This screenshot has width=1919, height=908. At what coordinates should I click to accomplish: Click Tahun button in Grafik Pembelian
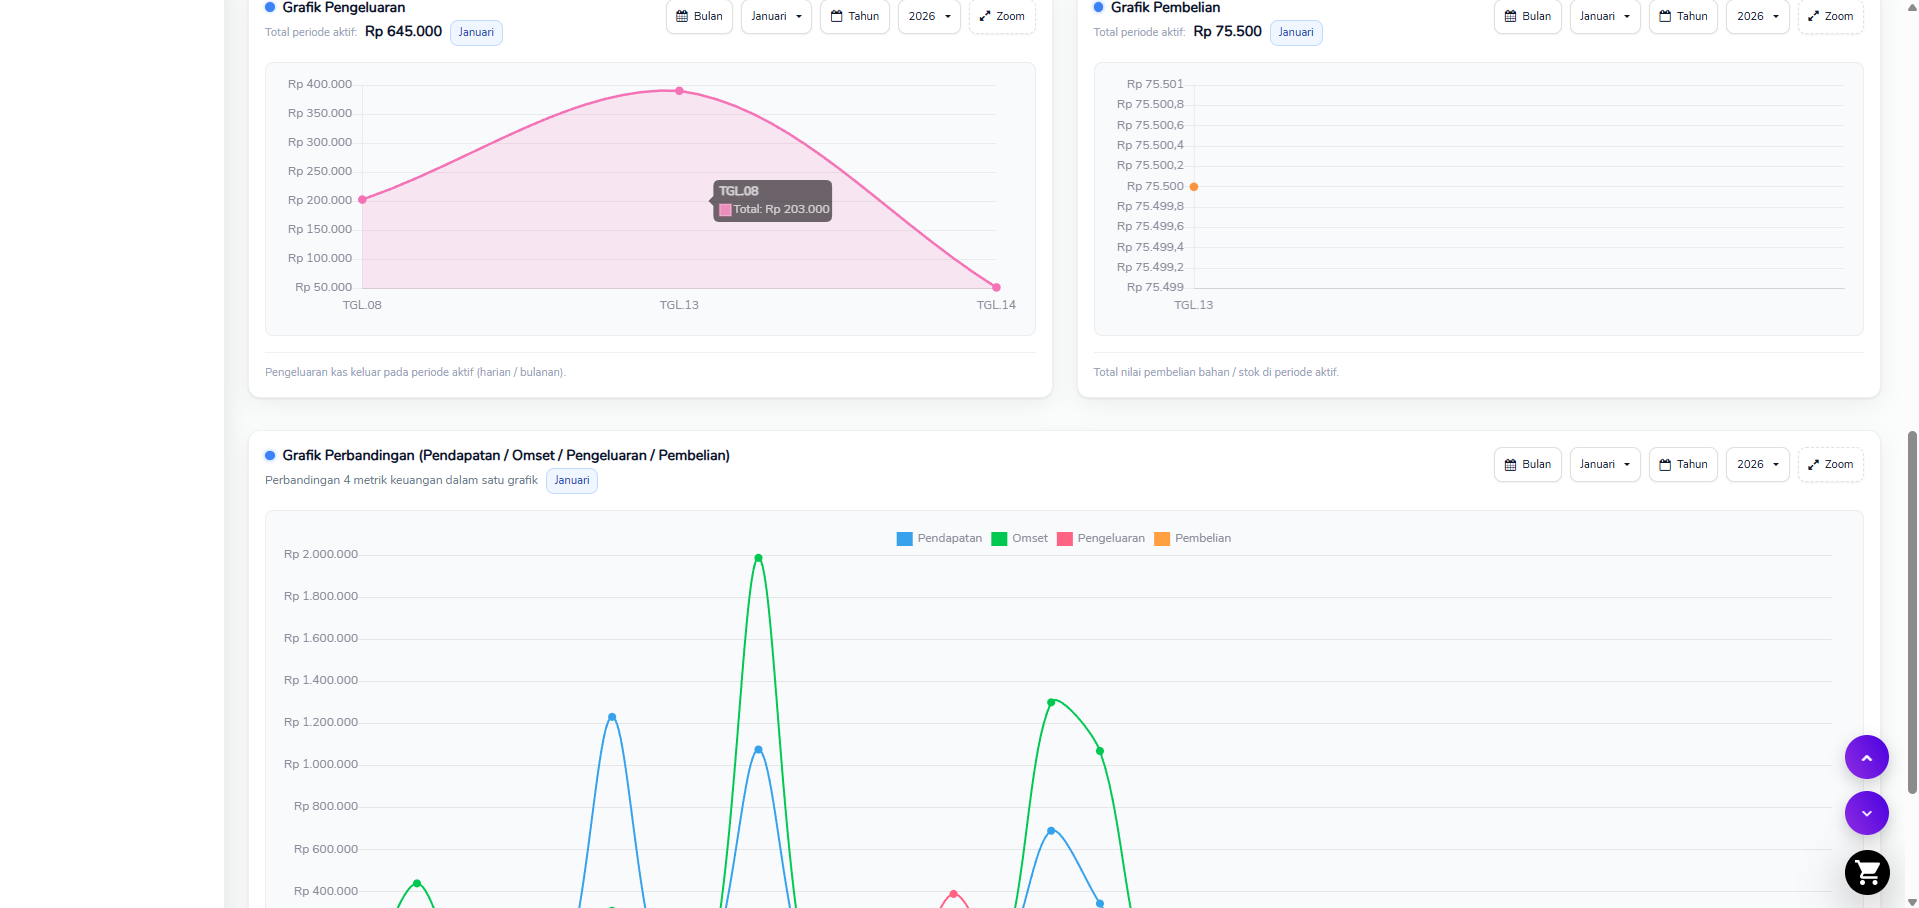click(x=1683, y=16)
